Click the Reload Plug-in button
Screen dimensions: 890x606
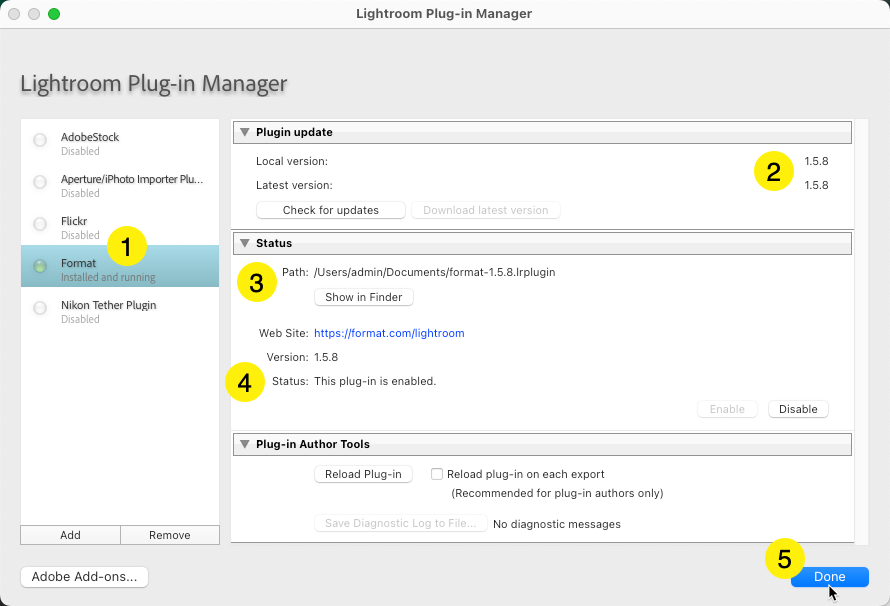pos(363,474)
